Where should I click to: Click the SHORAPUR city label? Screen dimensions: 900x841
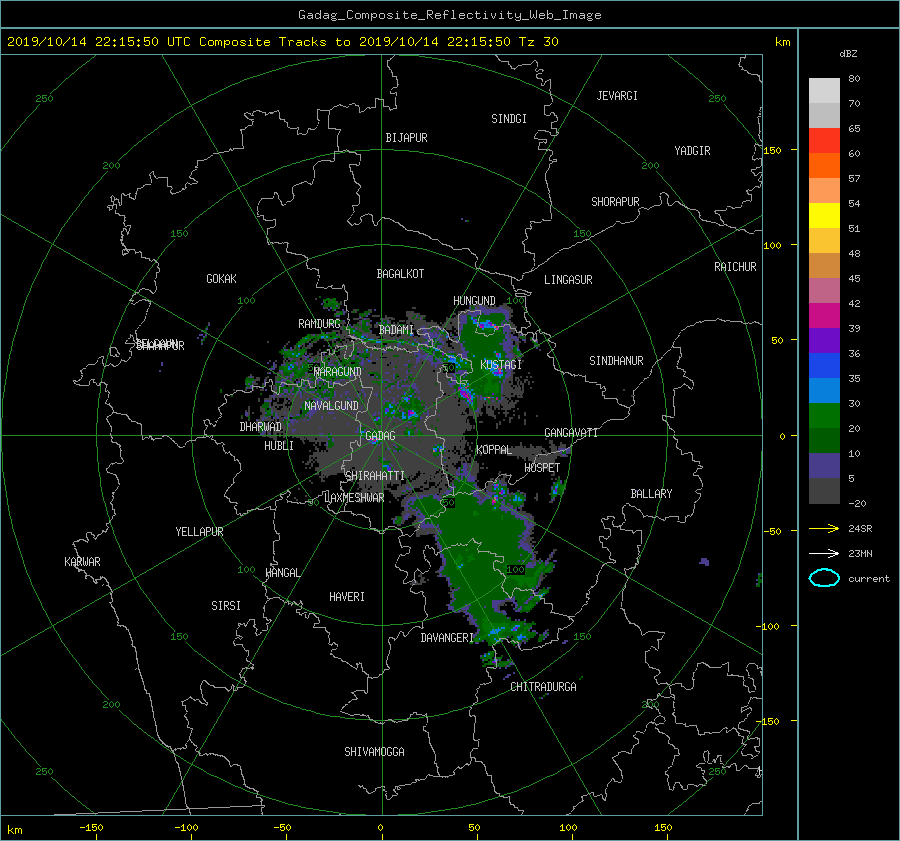pyautogui.click(x=615, y=202)
